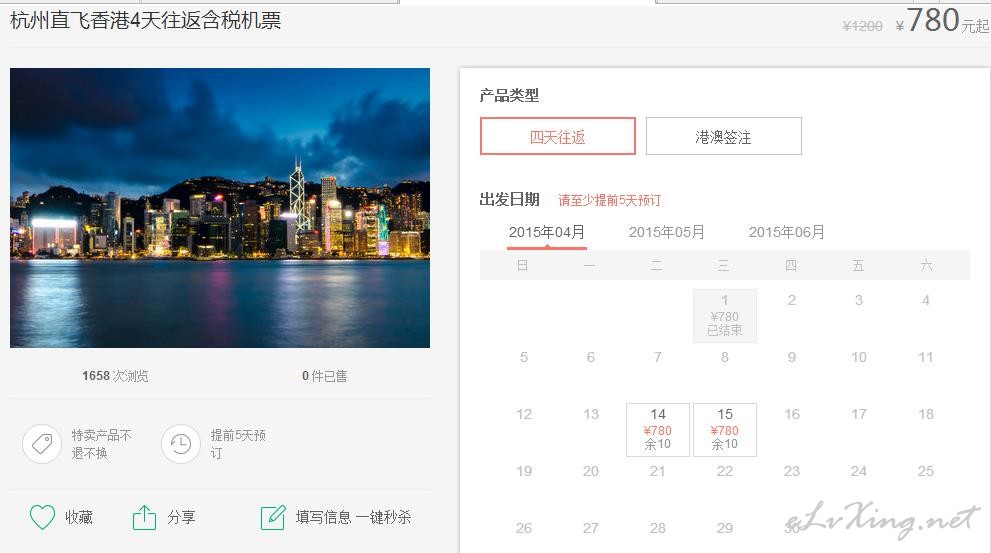
Task: Click the 提前5天预订 text beside the clock
Action: (238, 444)
